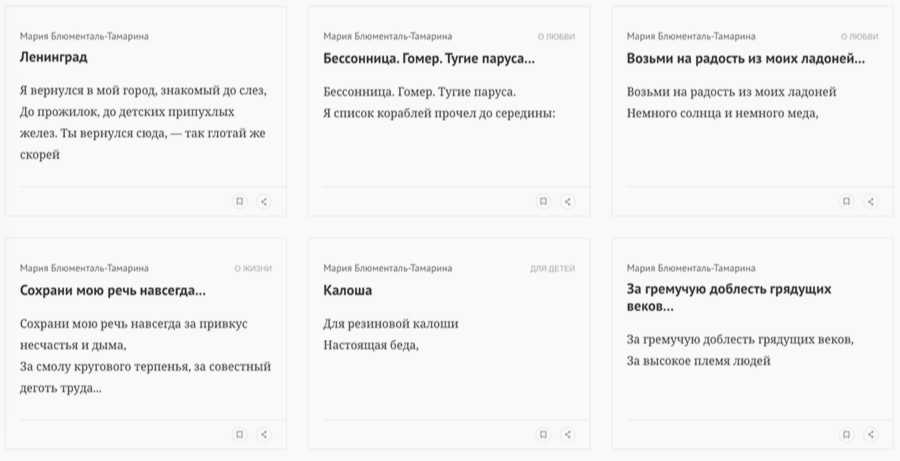This screenshot has width=900, height=461.
Task: Open the poem За гремучую доблесть грядущих веков…
Action: tap(729, 297)
